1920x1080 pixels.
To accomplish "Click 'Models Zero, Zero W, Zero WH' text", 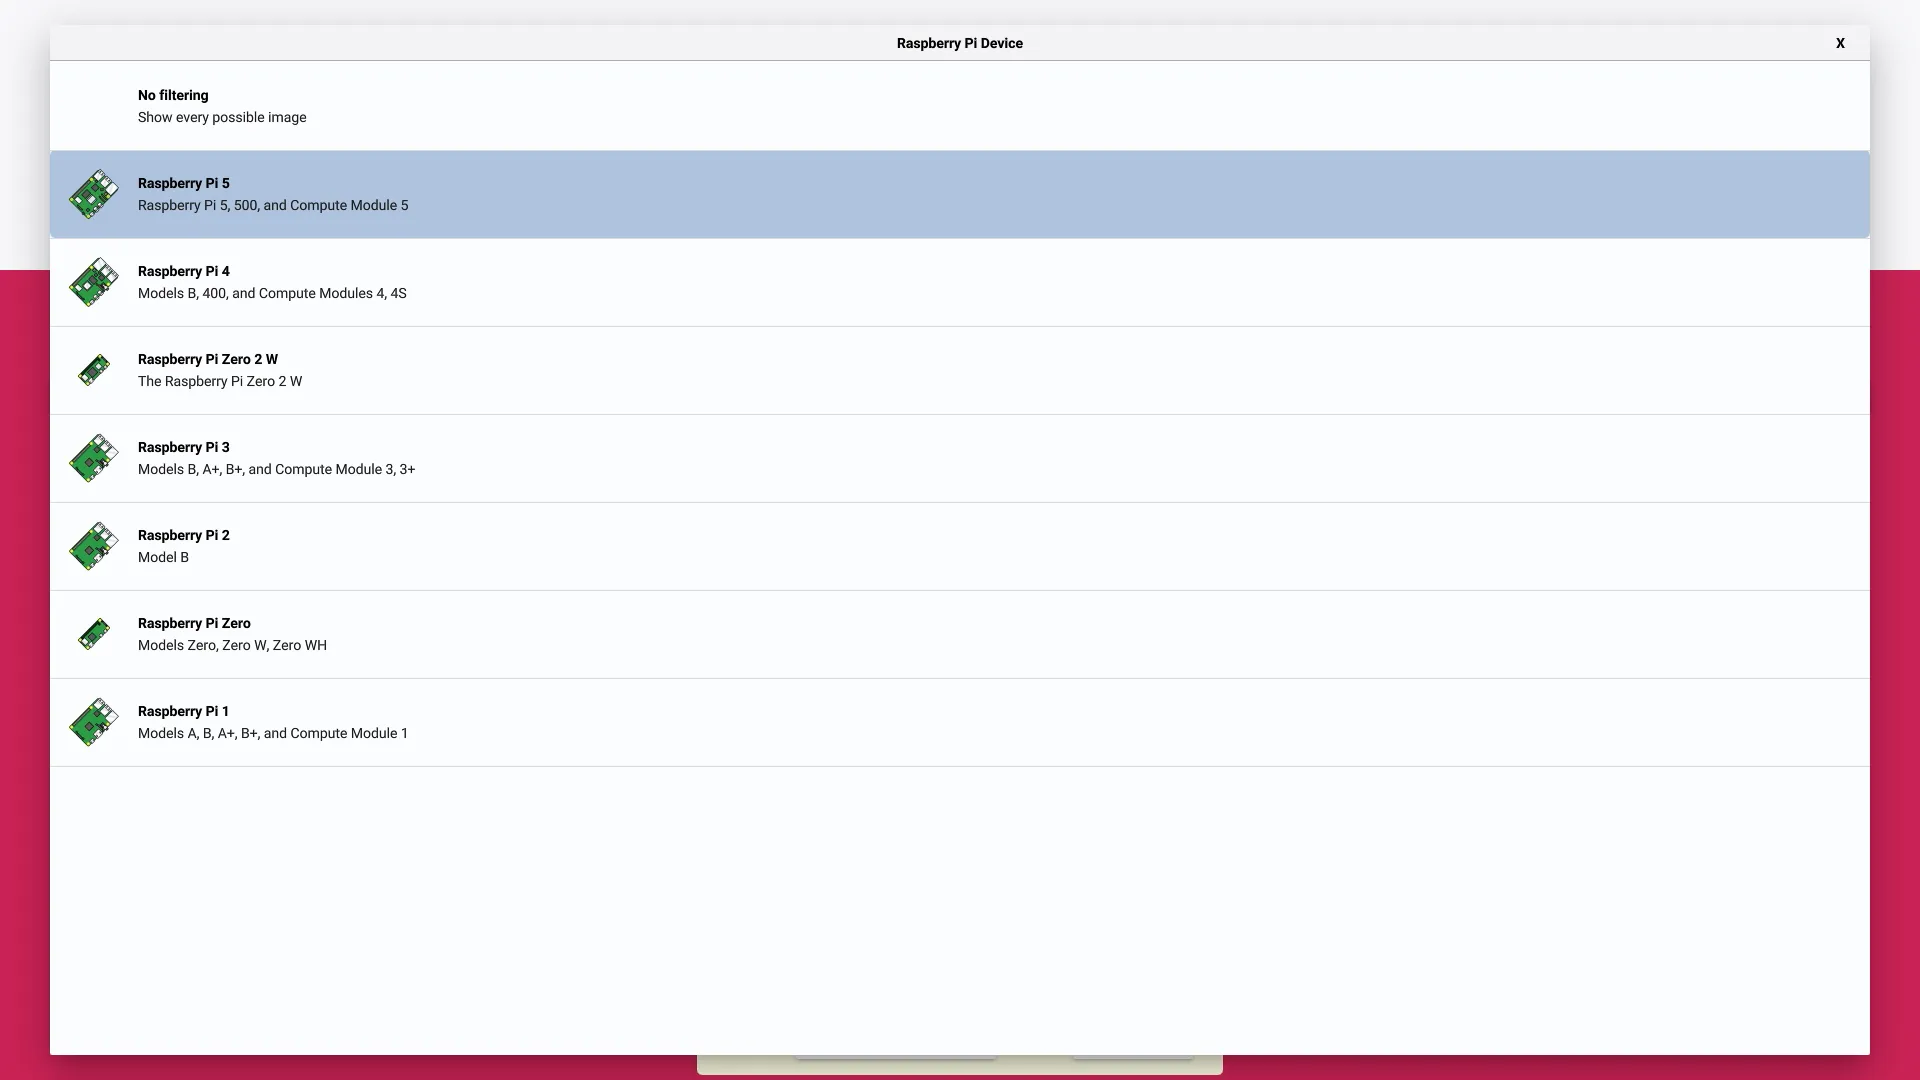I will pyautogui.click(x=232, y=645).
